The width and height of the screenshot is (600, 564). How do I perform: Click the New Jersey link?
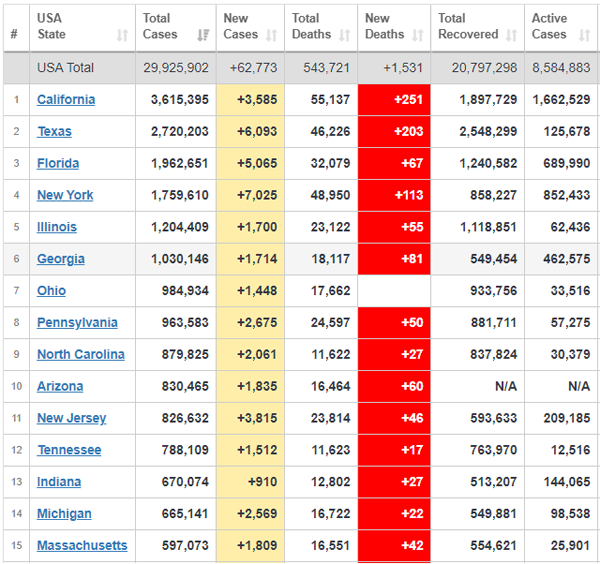72,418
